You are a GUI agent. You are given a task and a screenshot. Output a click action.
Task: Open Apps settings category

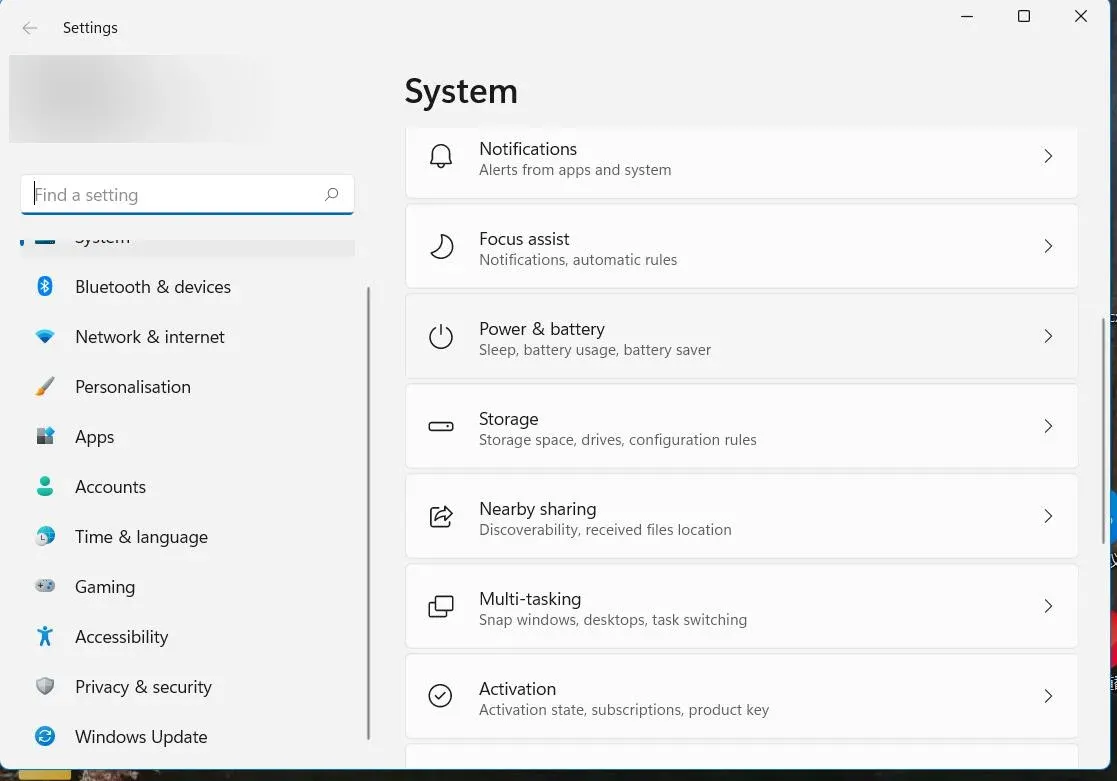187,436
